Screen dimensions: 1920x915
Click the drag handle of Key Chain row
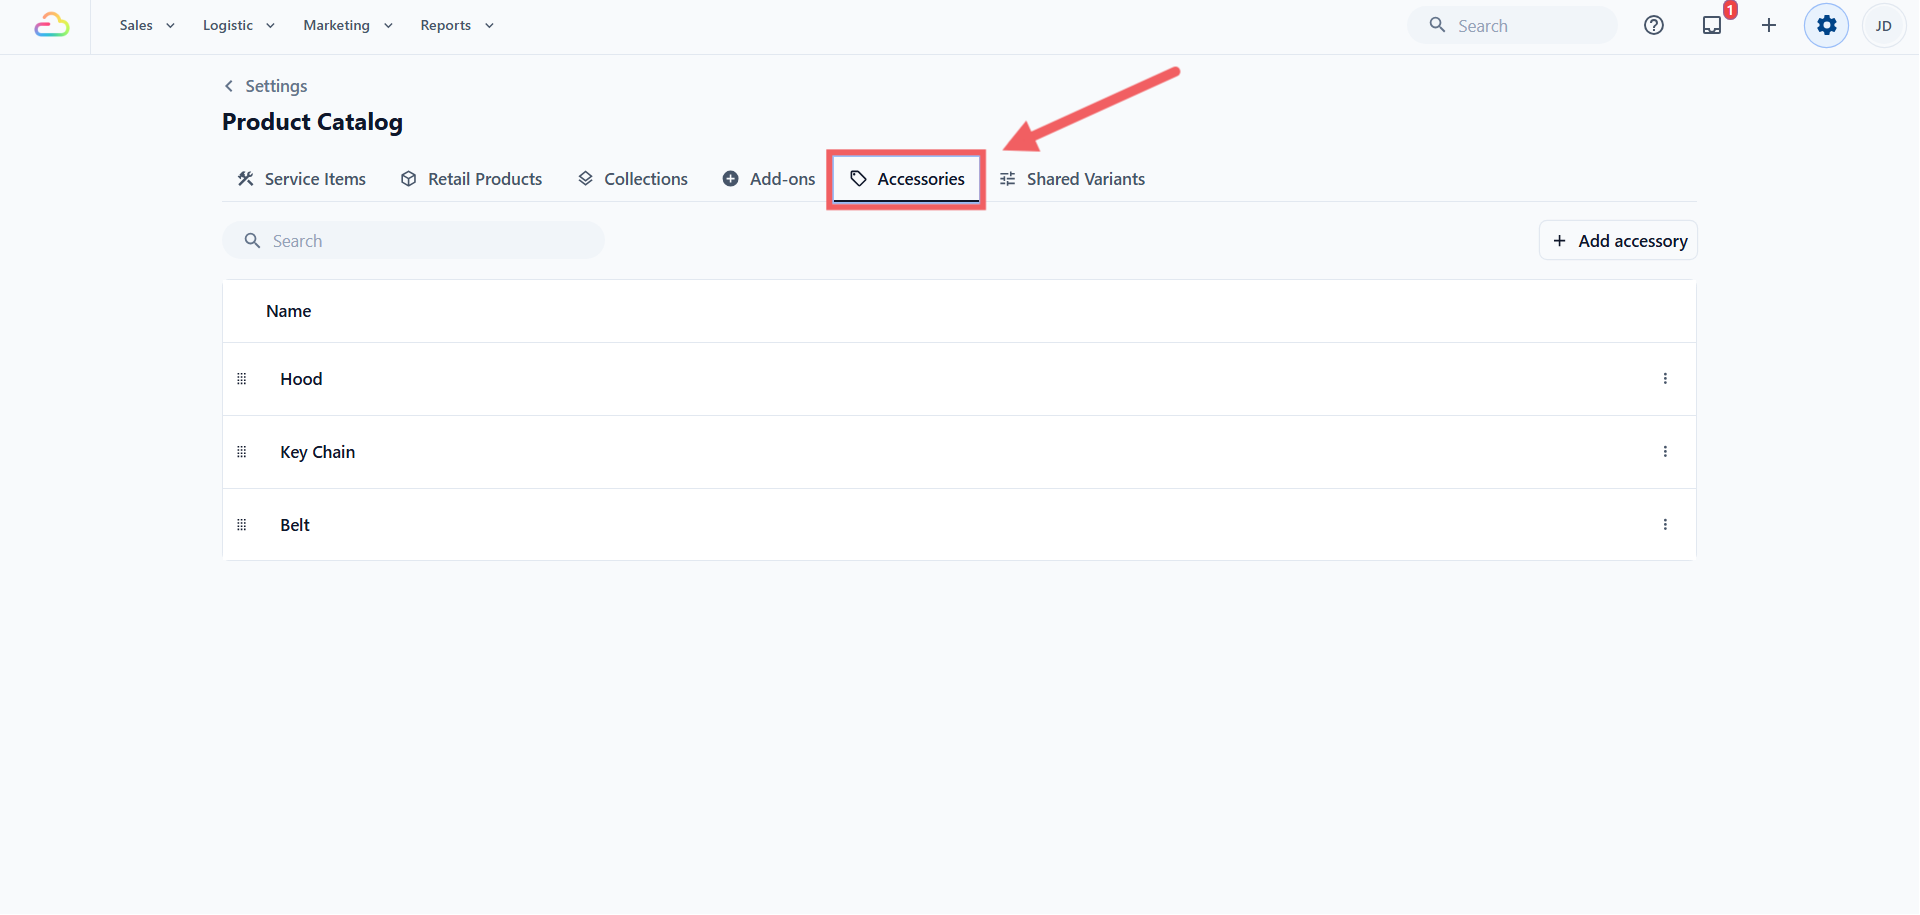241,452
